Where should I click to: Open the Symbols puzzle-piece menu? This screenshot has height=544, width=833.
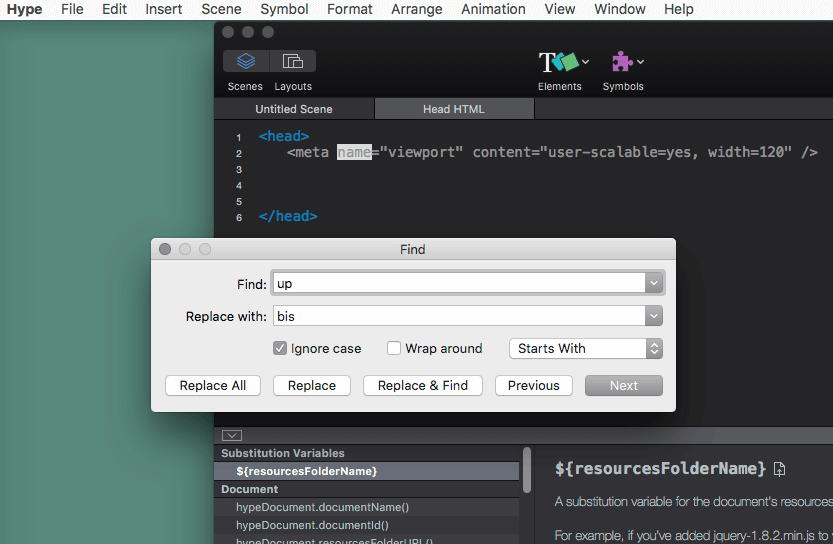(627, 62)
